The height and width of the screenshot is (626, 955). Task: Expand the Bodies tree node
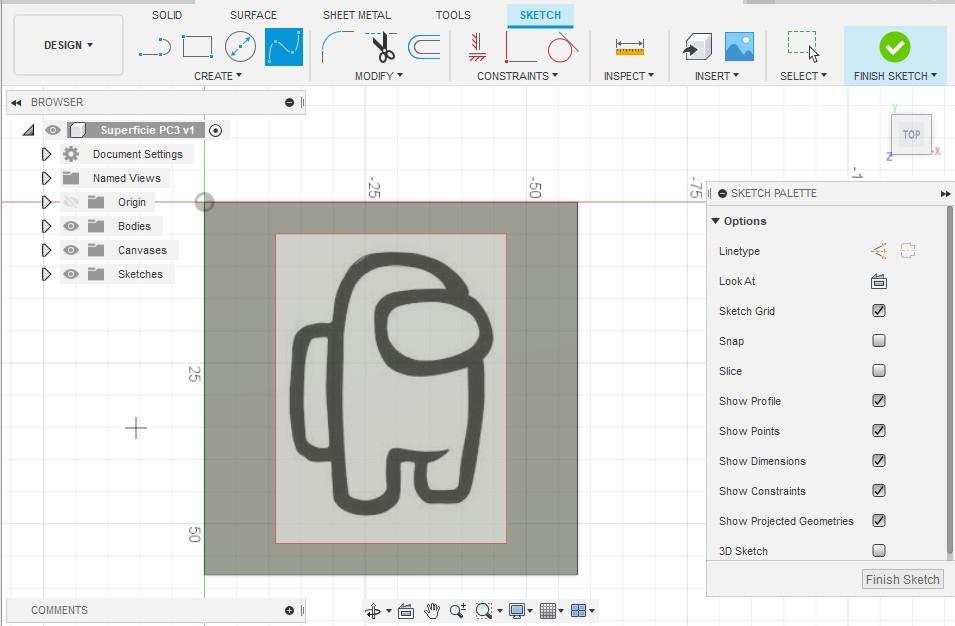point(46,226)
